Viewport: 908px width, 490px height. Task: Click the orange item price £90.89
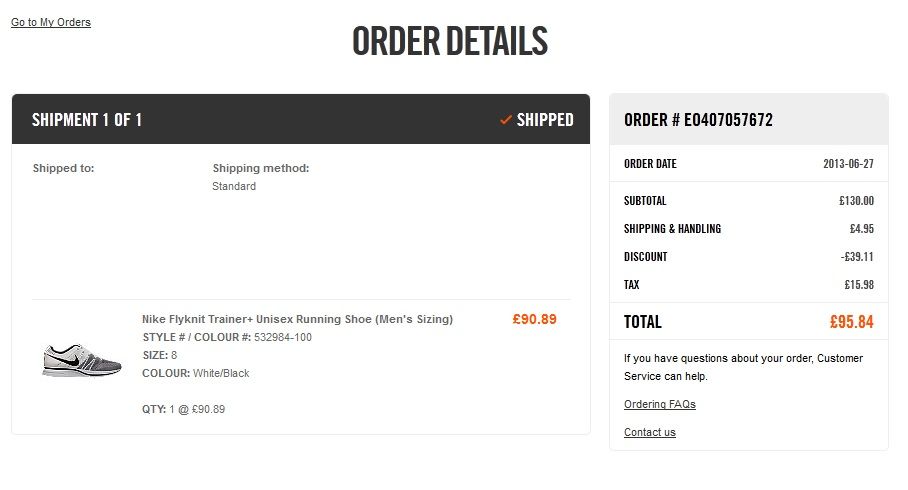point(534,320)
